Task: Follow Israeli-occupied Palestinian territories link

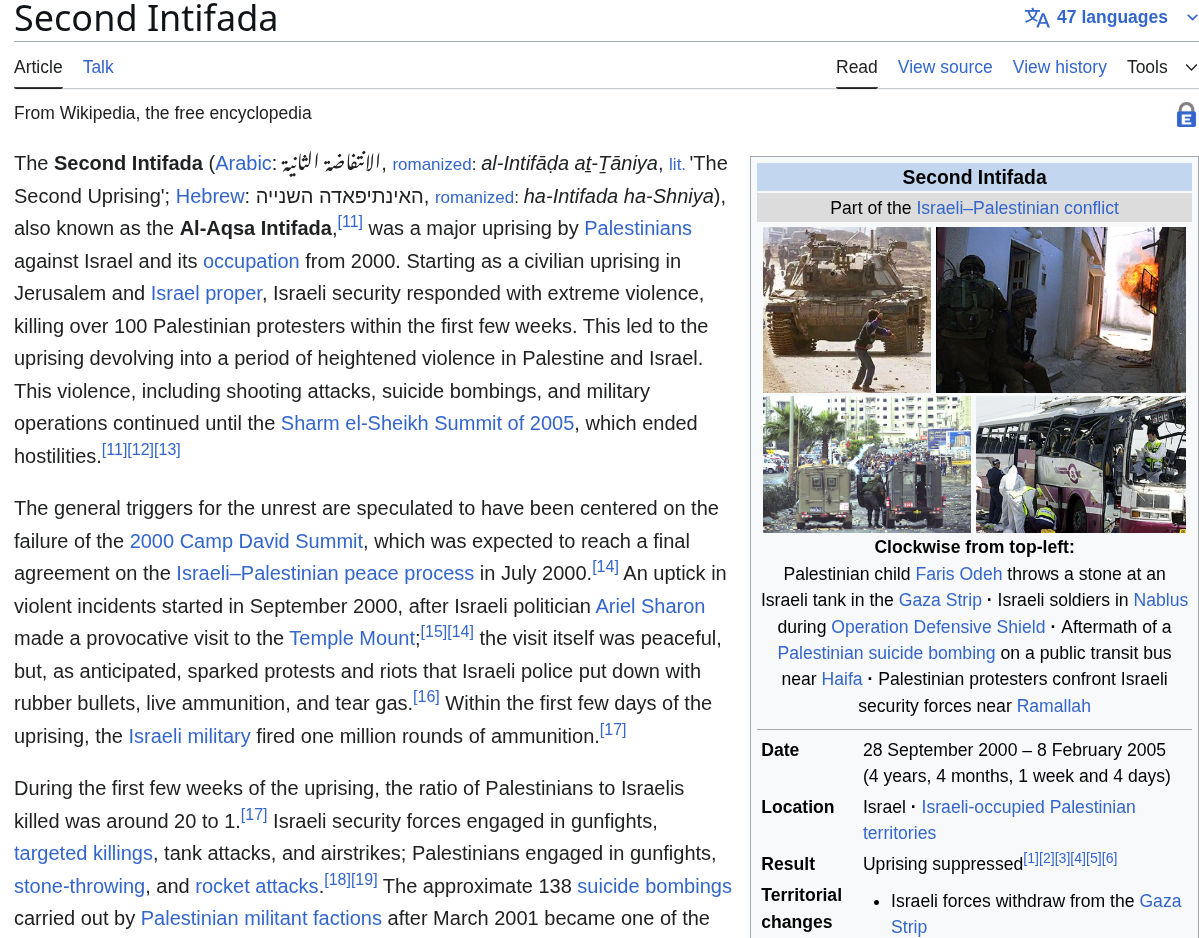Action: 999,820
